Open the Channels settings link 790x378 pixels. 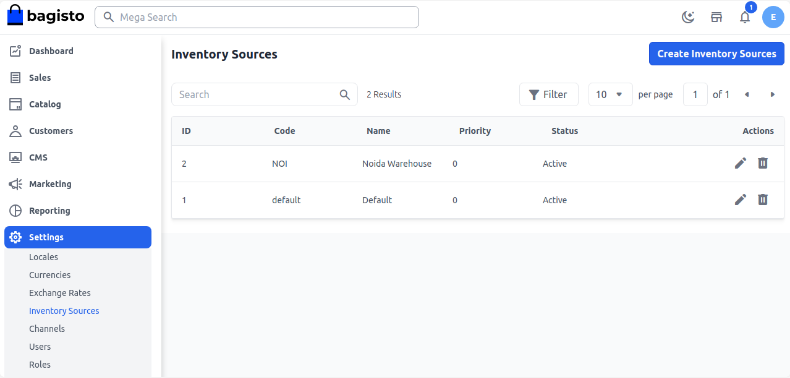[x=47, y=329]
